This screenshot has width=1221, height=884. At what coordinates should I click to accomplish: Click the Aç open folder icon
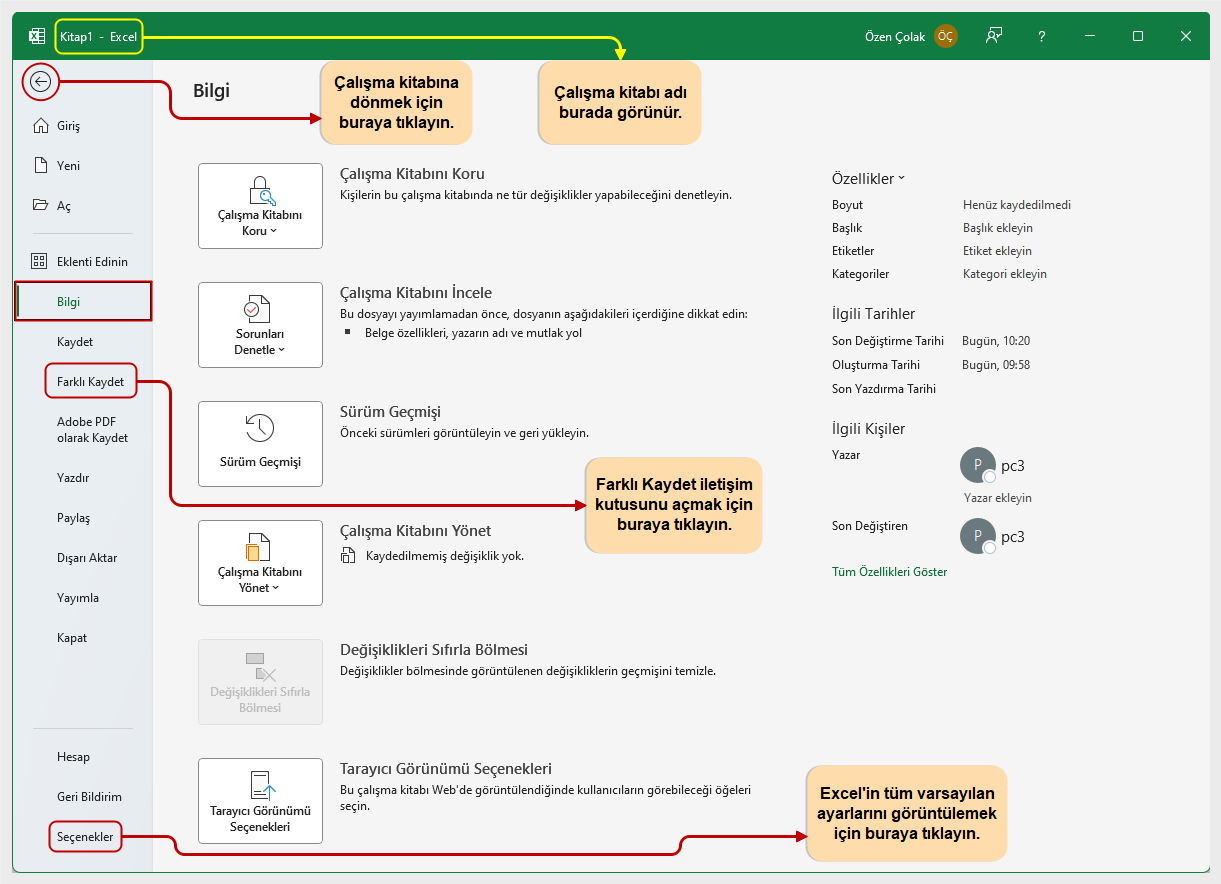[x=40, y=205]
